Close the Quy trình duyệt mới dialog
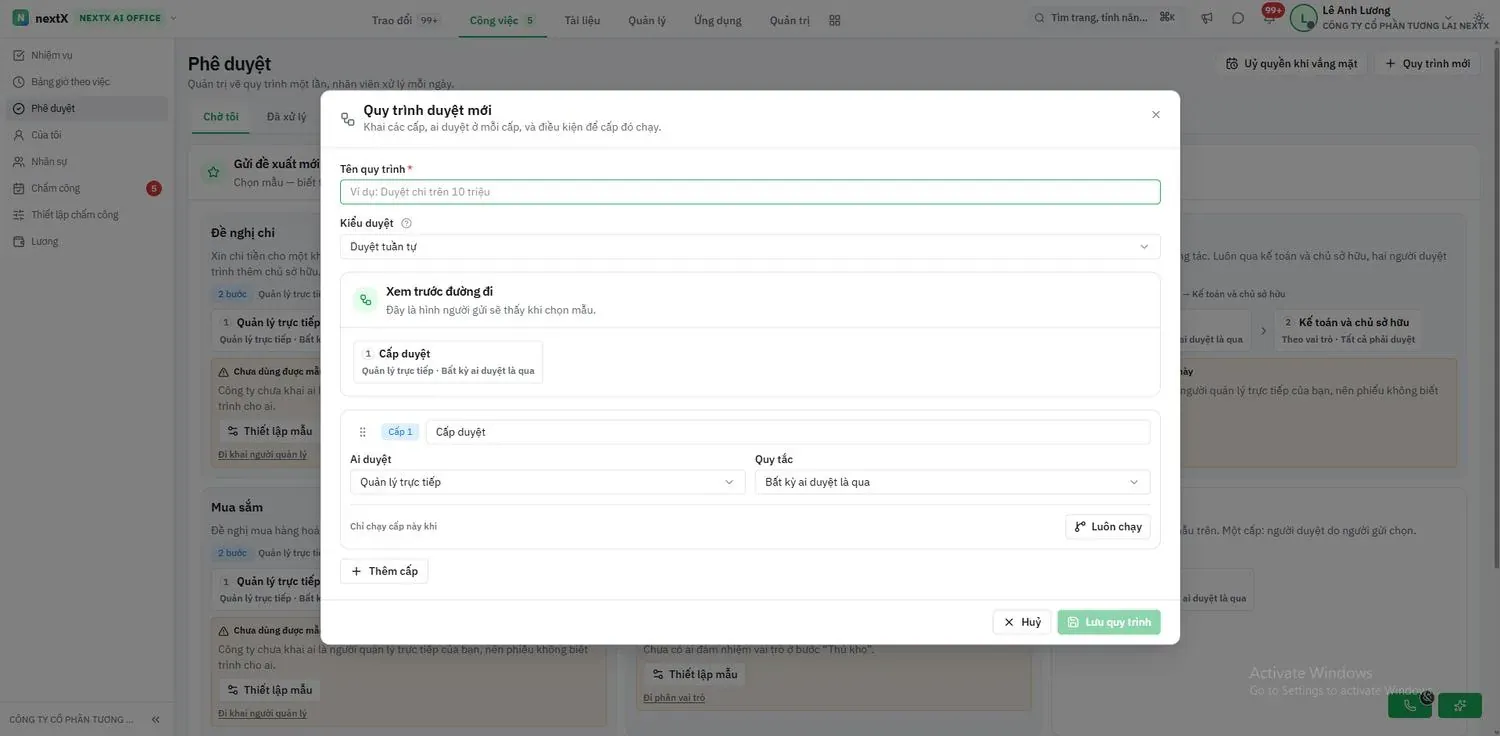This screenshot has width=1500, height=736. [1156, 115]
